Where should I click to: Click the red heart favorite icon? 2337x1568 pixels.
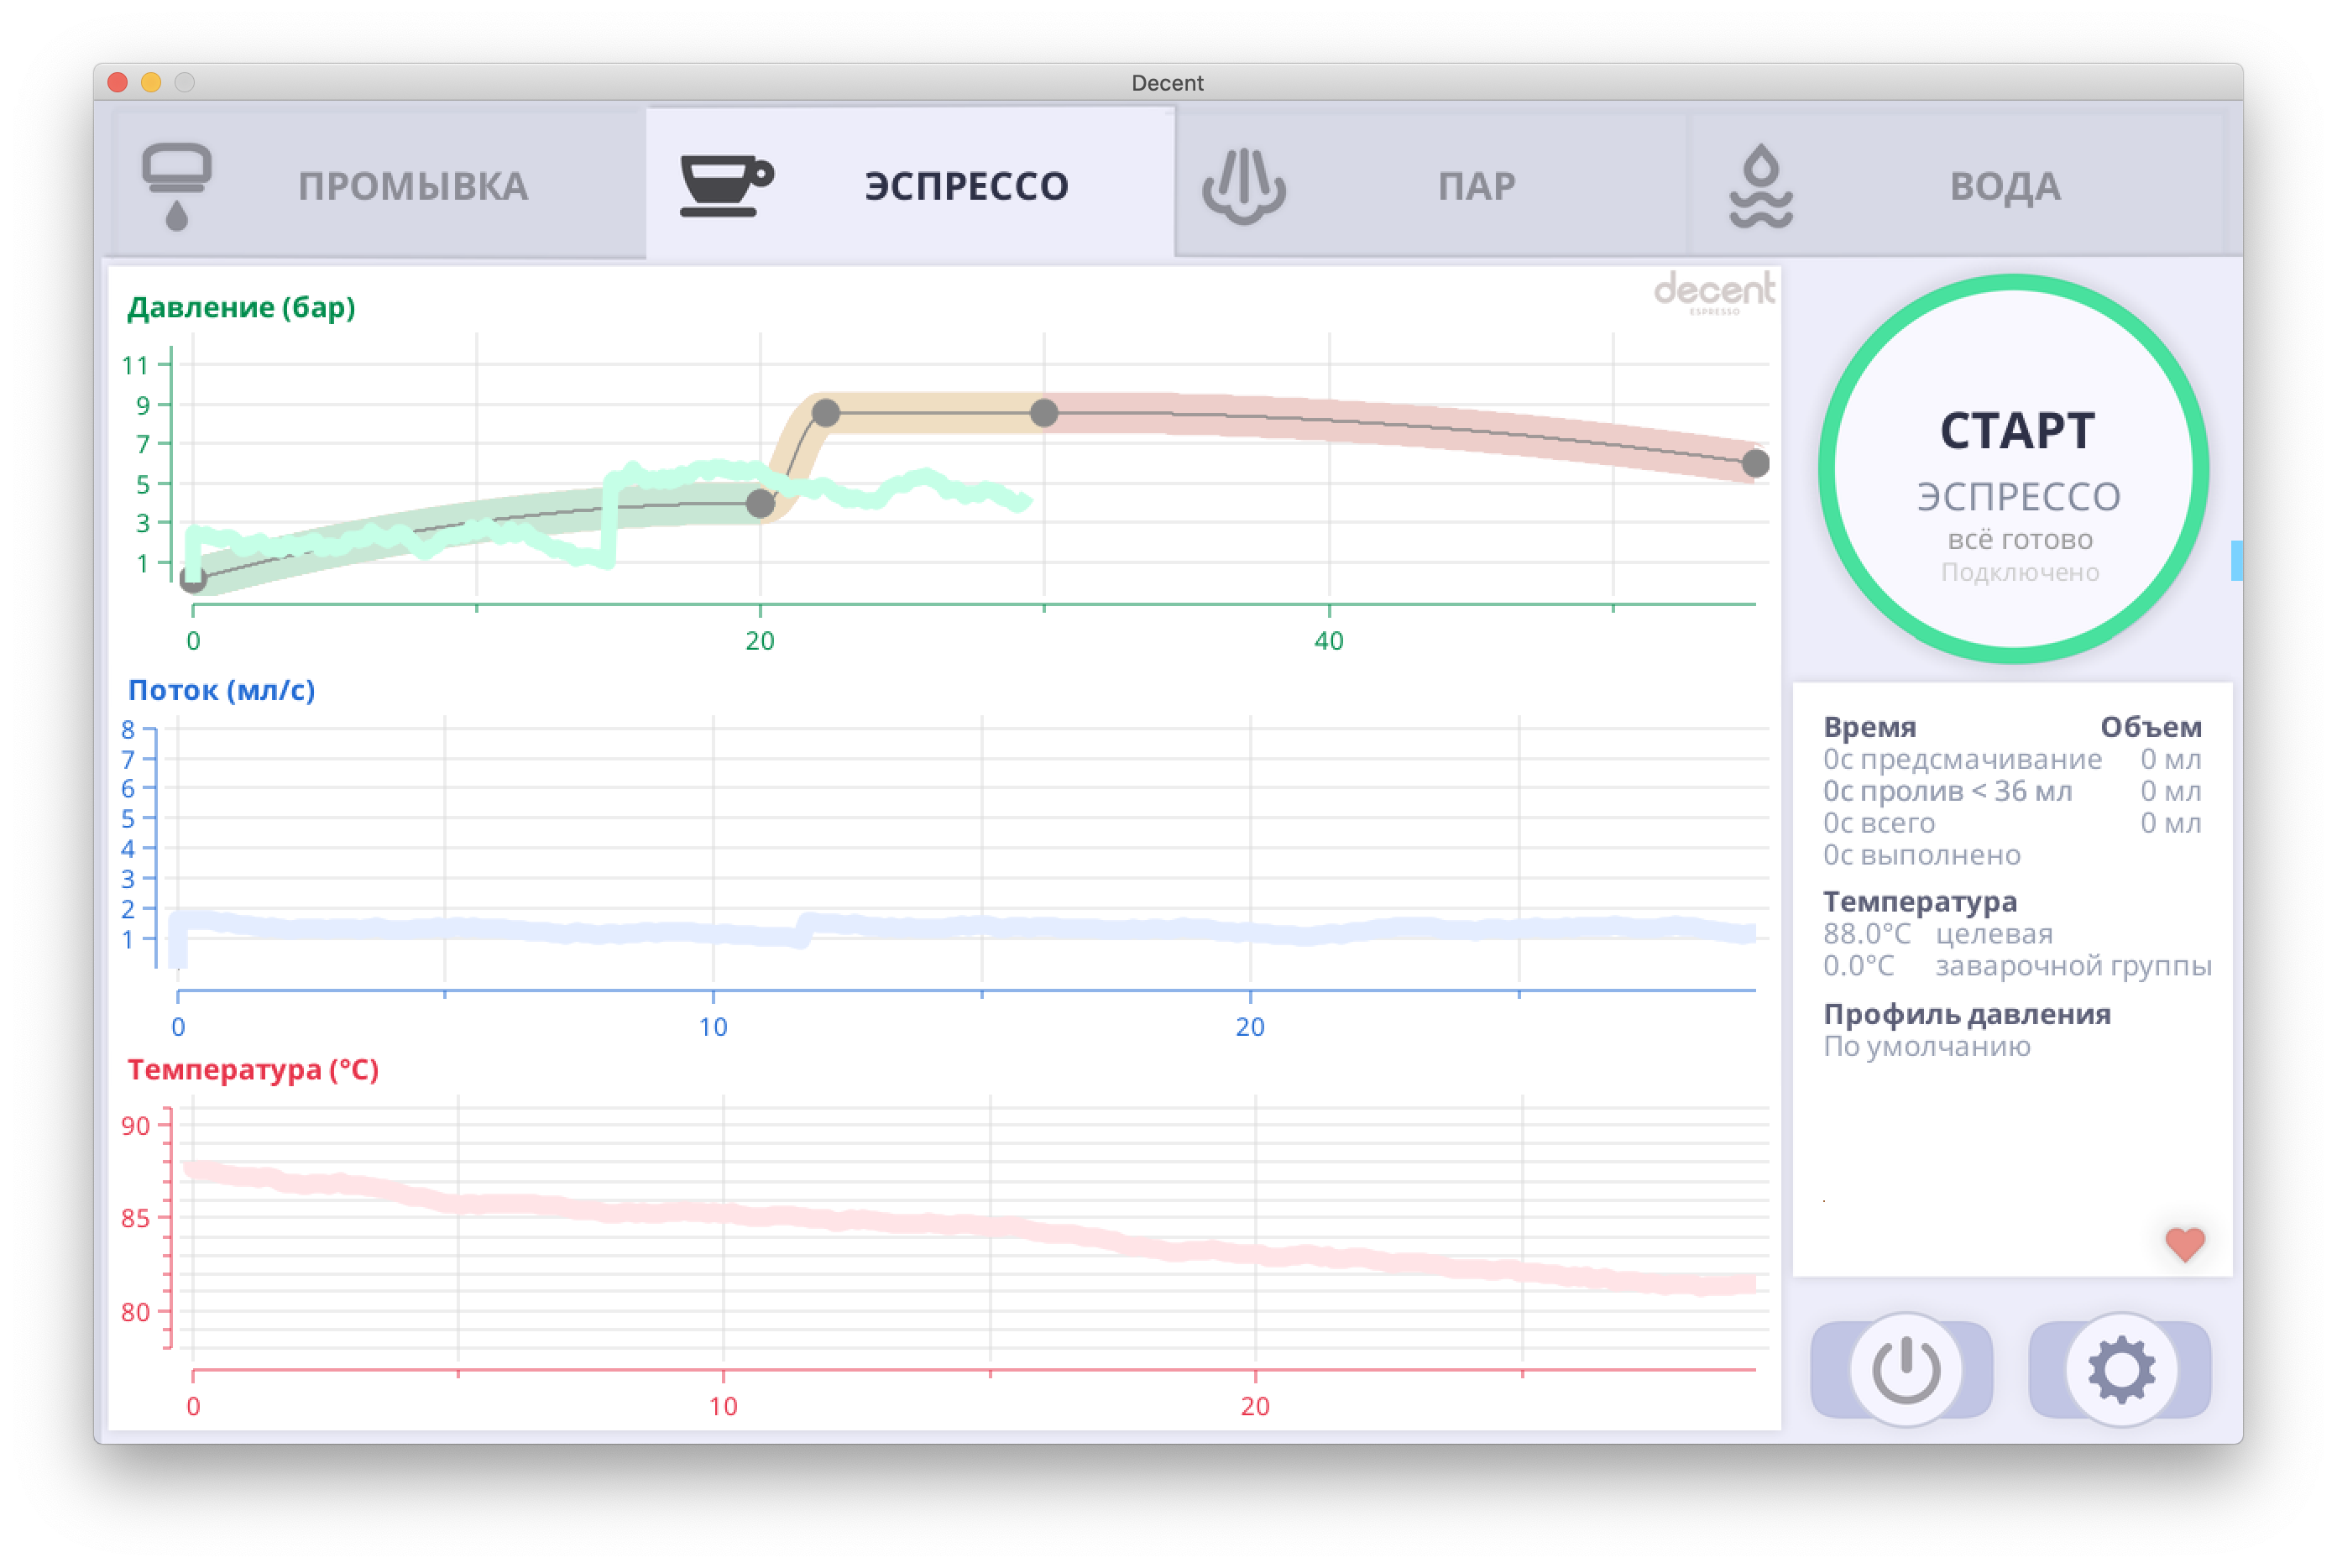(x=2184, y=1244)
